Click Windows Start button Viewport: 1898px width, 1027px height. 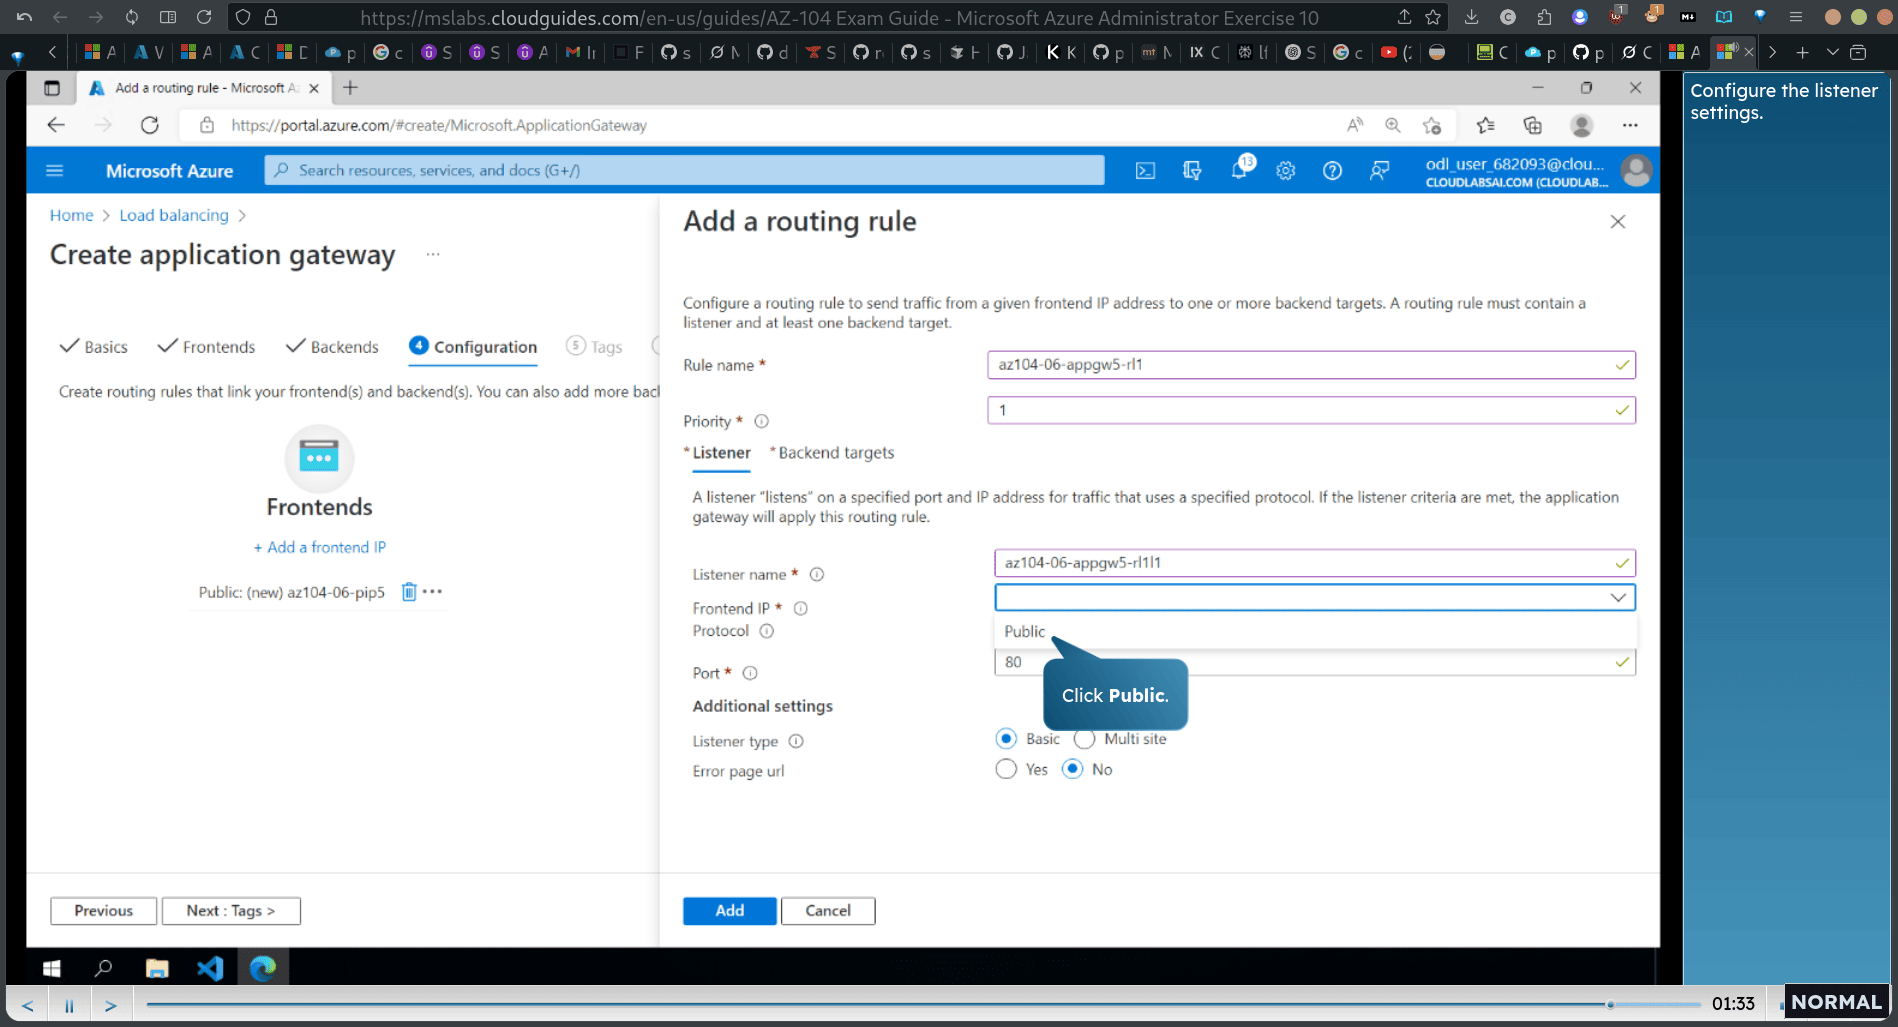52,968
